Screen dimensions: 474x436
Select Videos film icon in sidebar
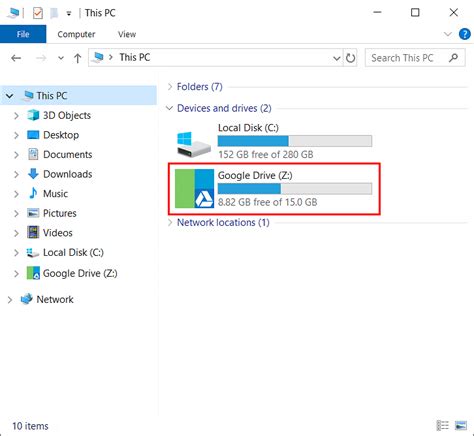(x=33, y=232)
